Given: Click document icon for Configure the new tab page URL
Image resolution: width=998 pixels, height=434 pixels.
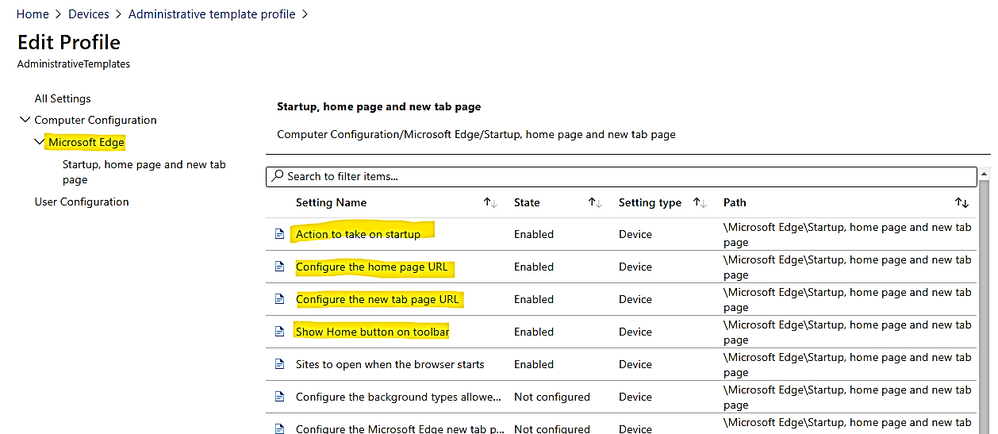Looking at the screenshot, I should 279,299.
